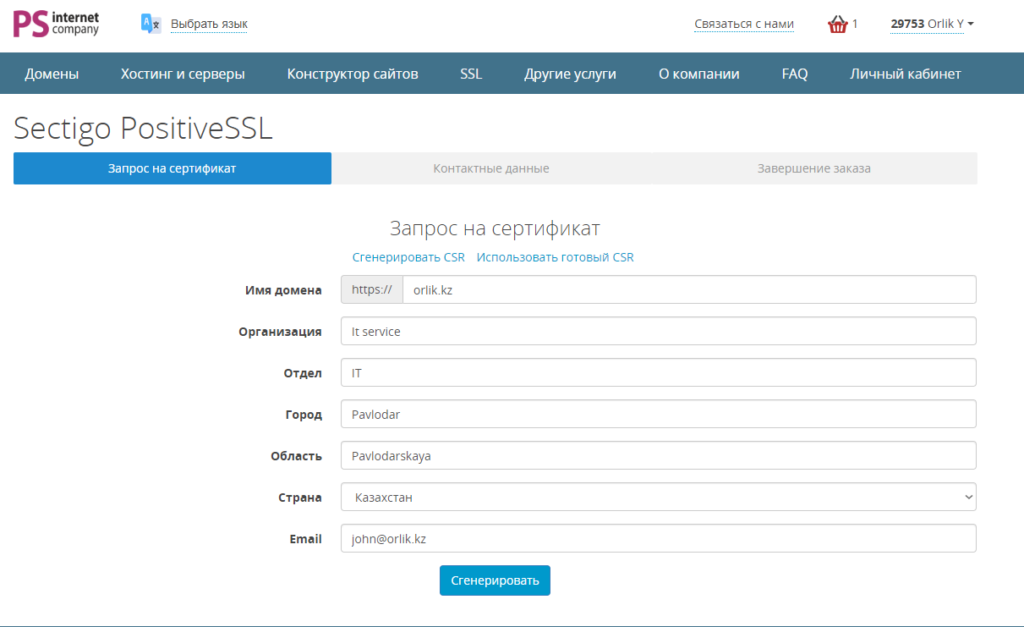Open the Выбрать язык language selector

(x=209, y=24)
